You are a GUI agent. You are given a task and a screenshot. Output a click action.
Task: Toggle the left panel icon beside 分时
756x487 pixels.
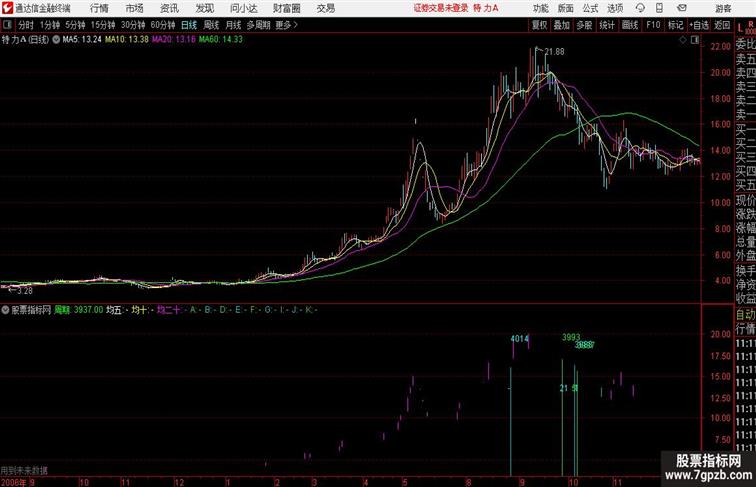tap(7, 25)
